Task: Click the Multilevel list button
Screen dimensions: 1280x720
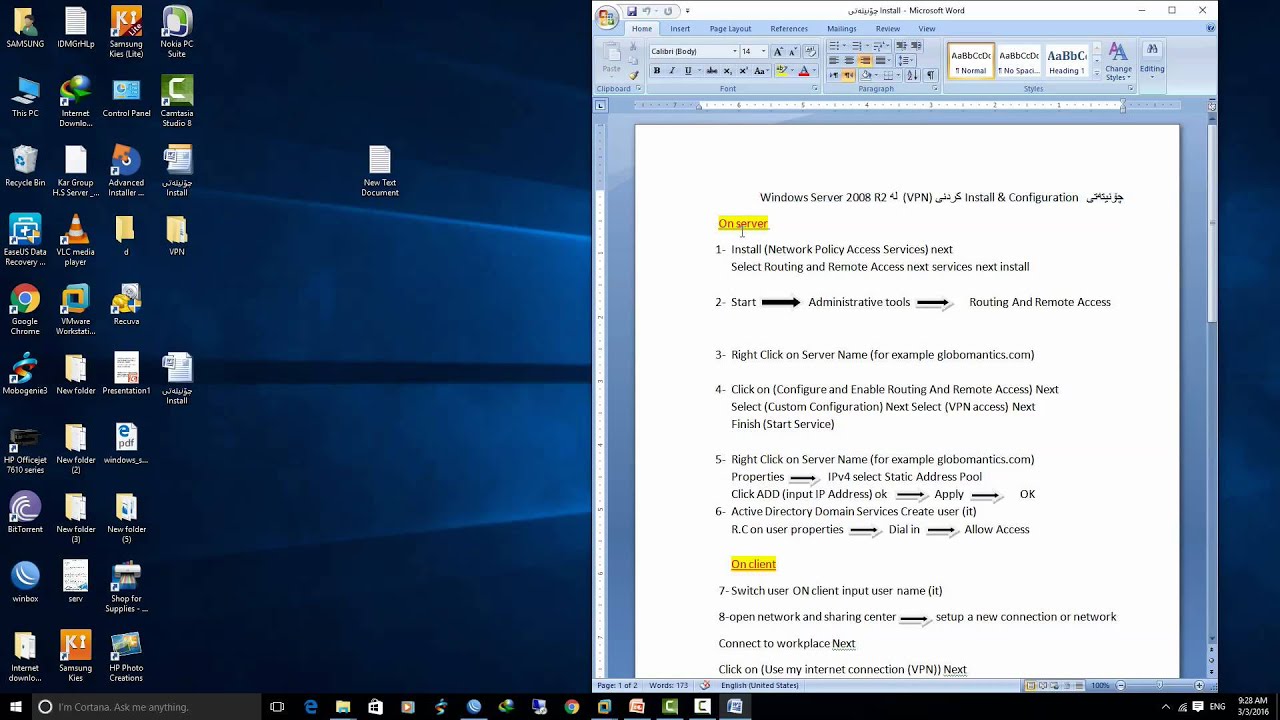Action: 879,46
